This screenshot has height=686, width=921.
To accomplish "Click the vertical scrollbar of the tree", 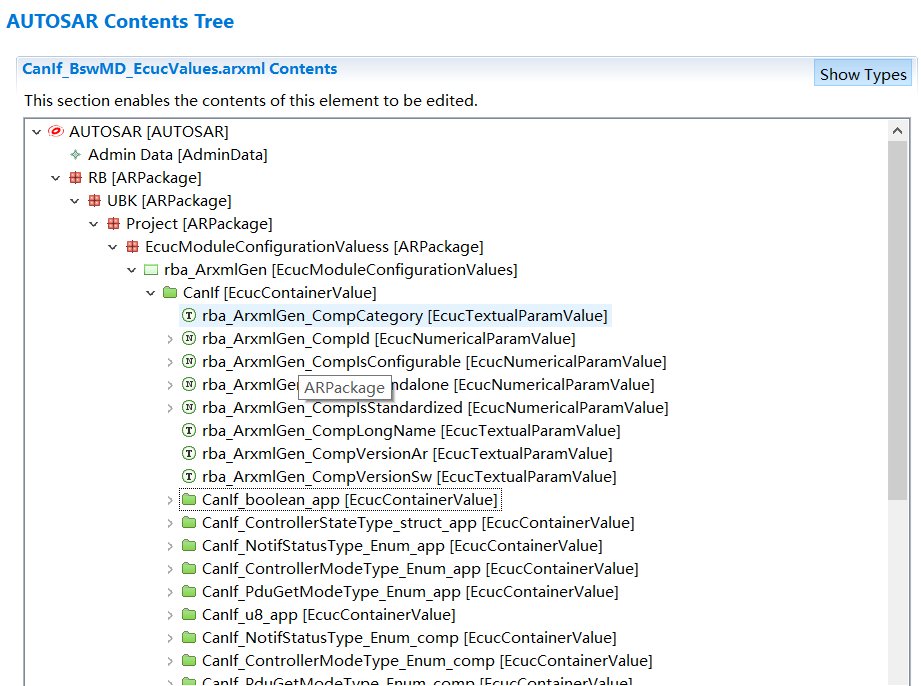I will tap(897, 320).
